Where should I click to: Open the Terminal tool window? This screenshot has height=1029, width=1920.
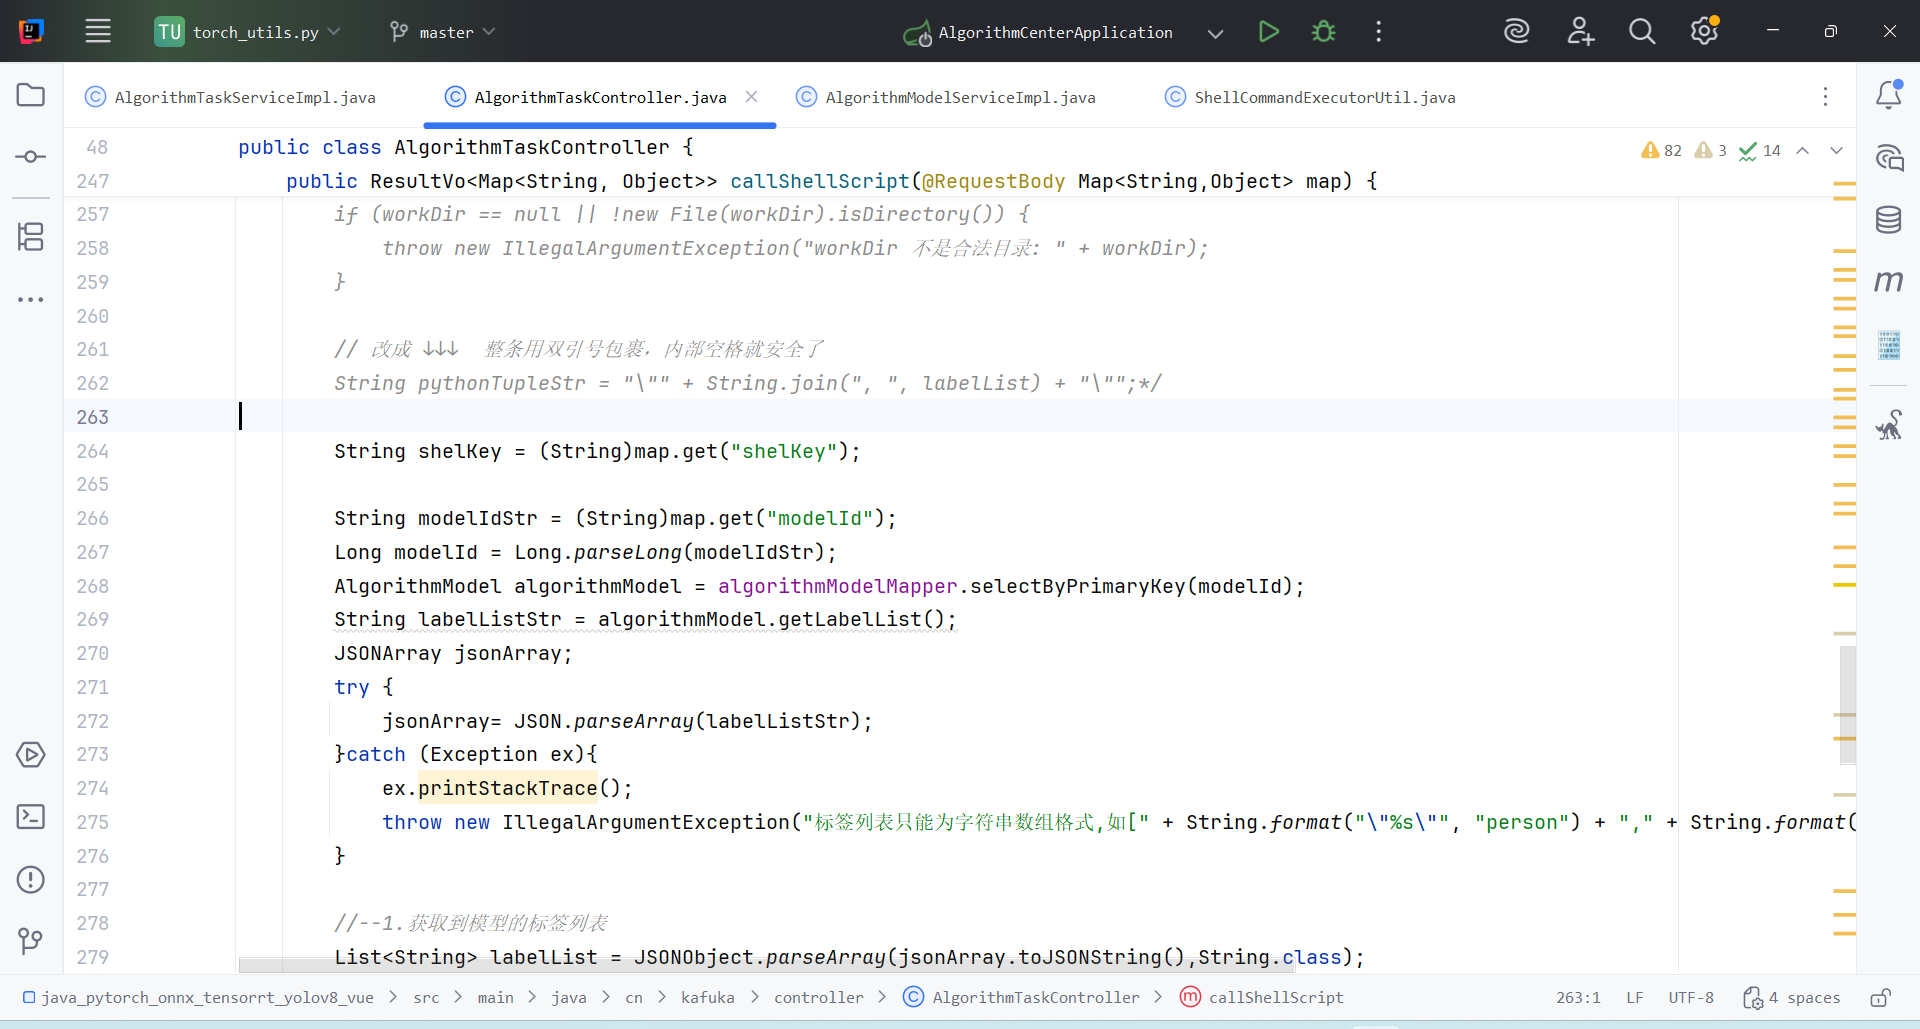point(31,816)
